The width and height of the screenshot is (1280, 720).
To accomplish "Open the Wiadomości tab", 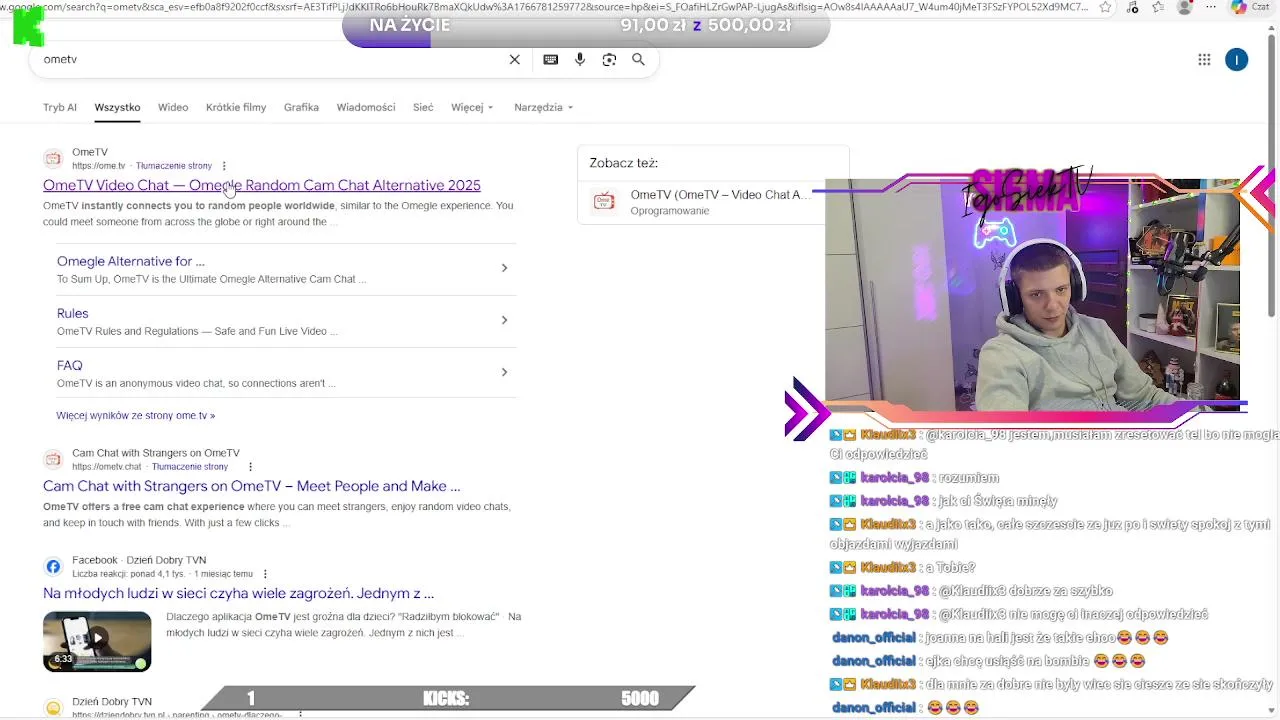I will [x=366, y=107].
